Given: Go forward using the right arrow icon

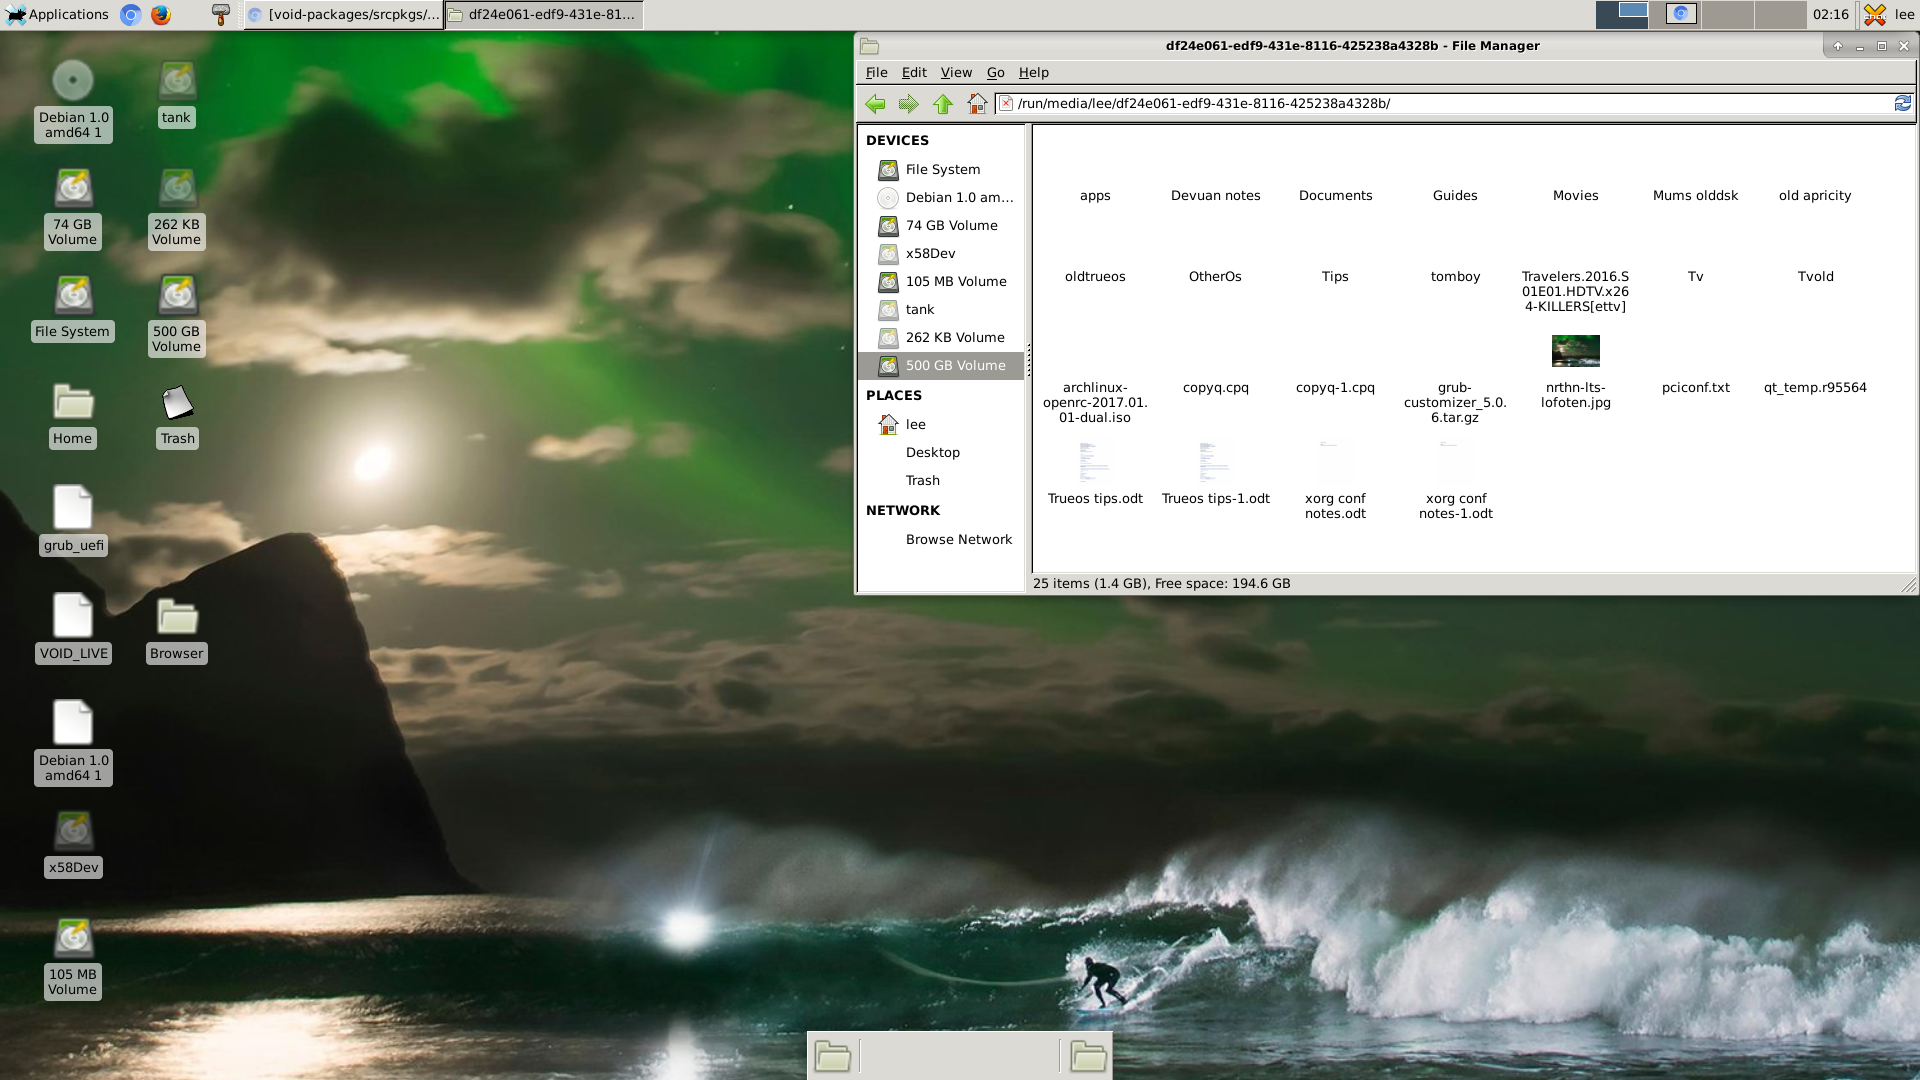Looking at the screenshot, I should pos(908,104).
